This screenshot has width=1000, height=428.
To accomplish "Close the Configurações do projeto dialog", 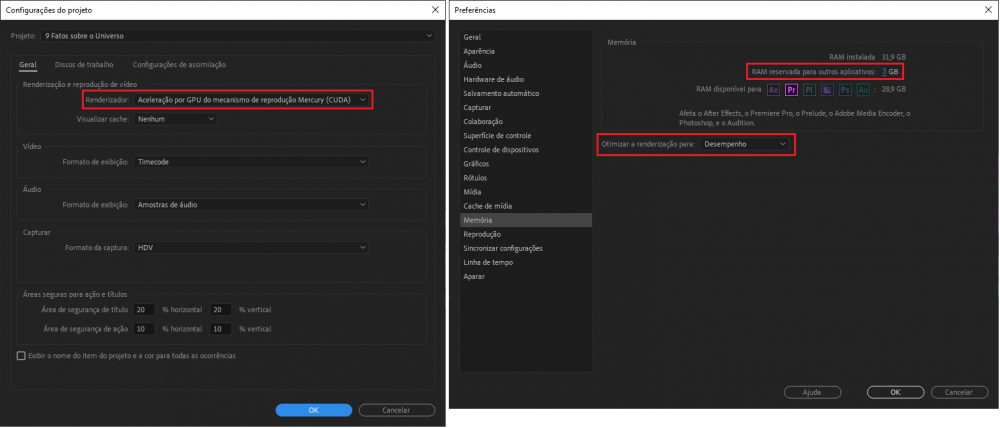I will (x=435, y=9).
